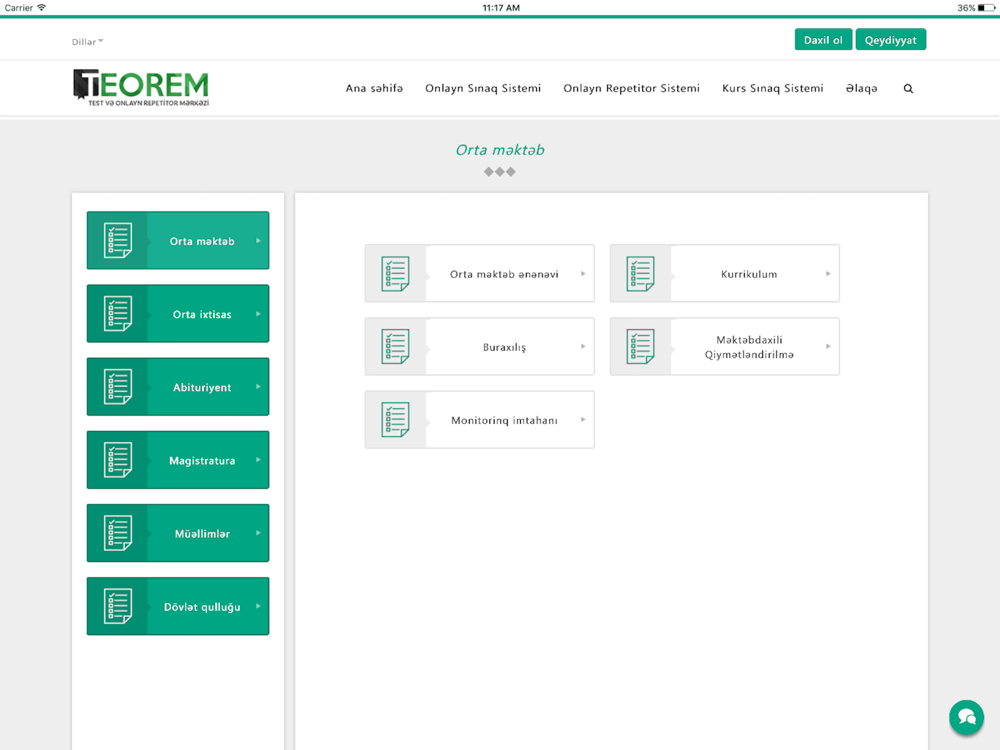Open Monitorinq imtahanı link
The height and width of the screenshot is (750, 1000).
tap(504, 420)
